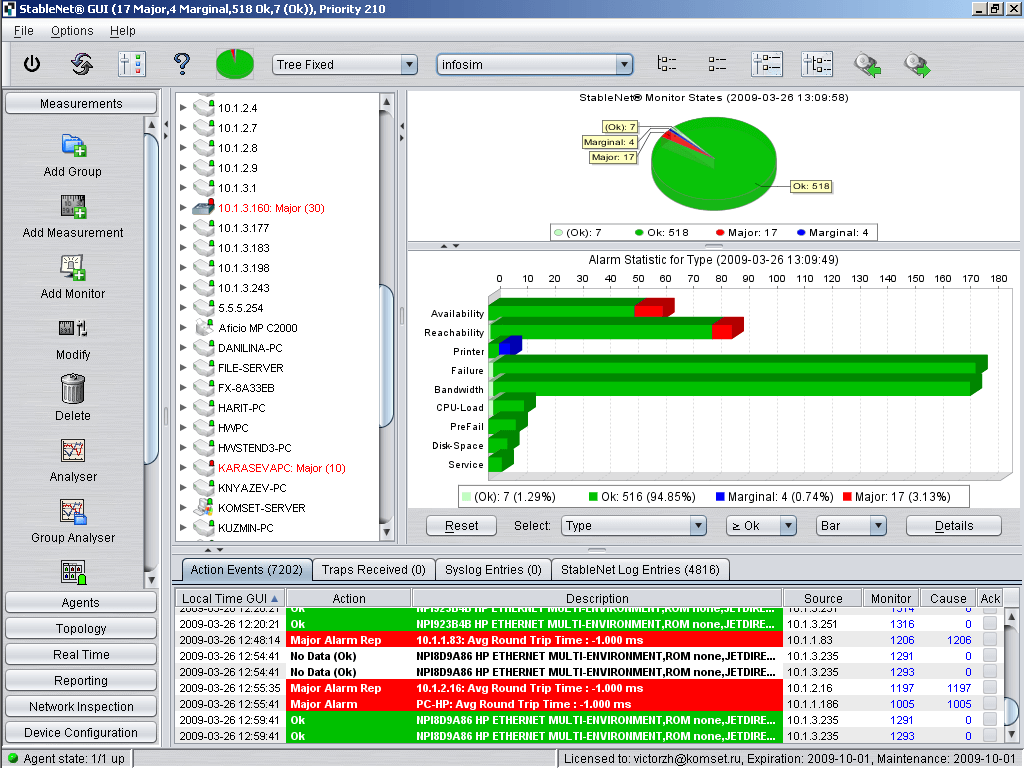Tick Ack checkbox for 10.1.2.16 row
1024x768 pixels.
(990, 688)
